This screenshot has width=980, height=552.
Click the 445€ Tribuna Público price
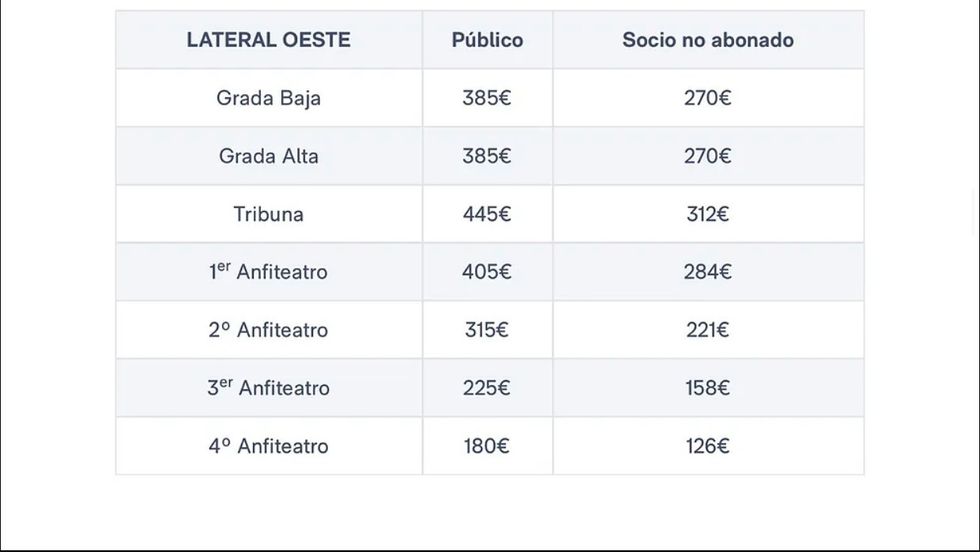[487, 214]
